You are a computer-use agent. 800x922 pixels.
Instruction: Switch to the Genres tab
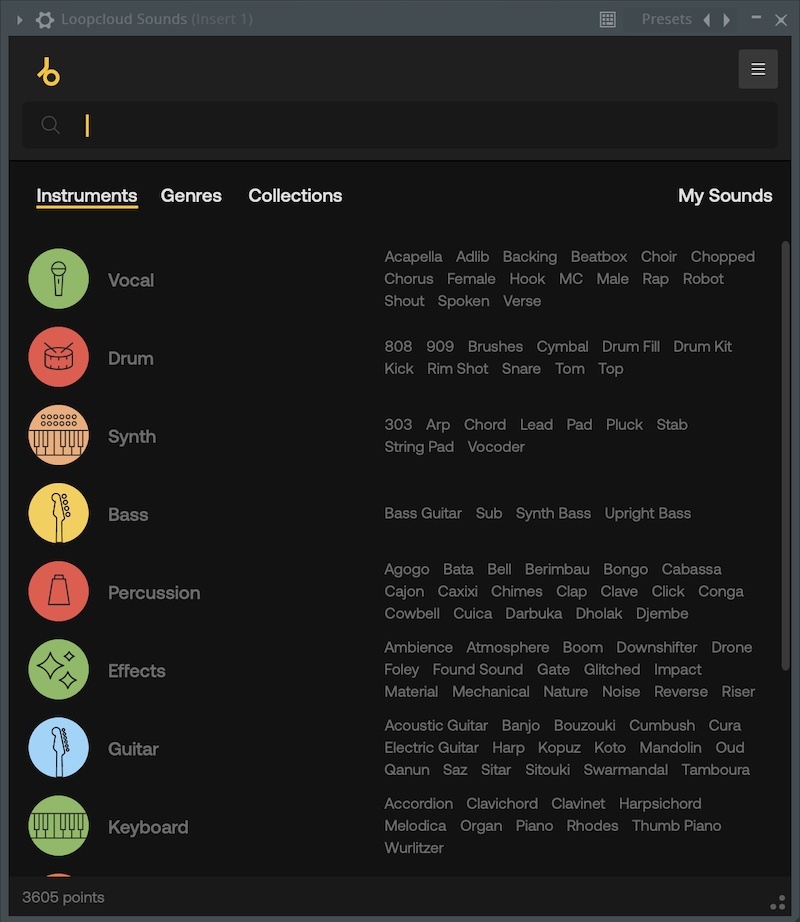click(191, 196)
